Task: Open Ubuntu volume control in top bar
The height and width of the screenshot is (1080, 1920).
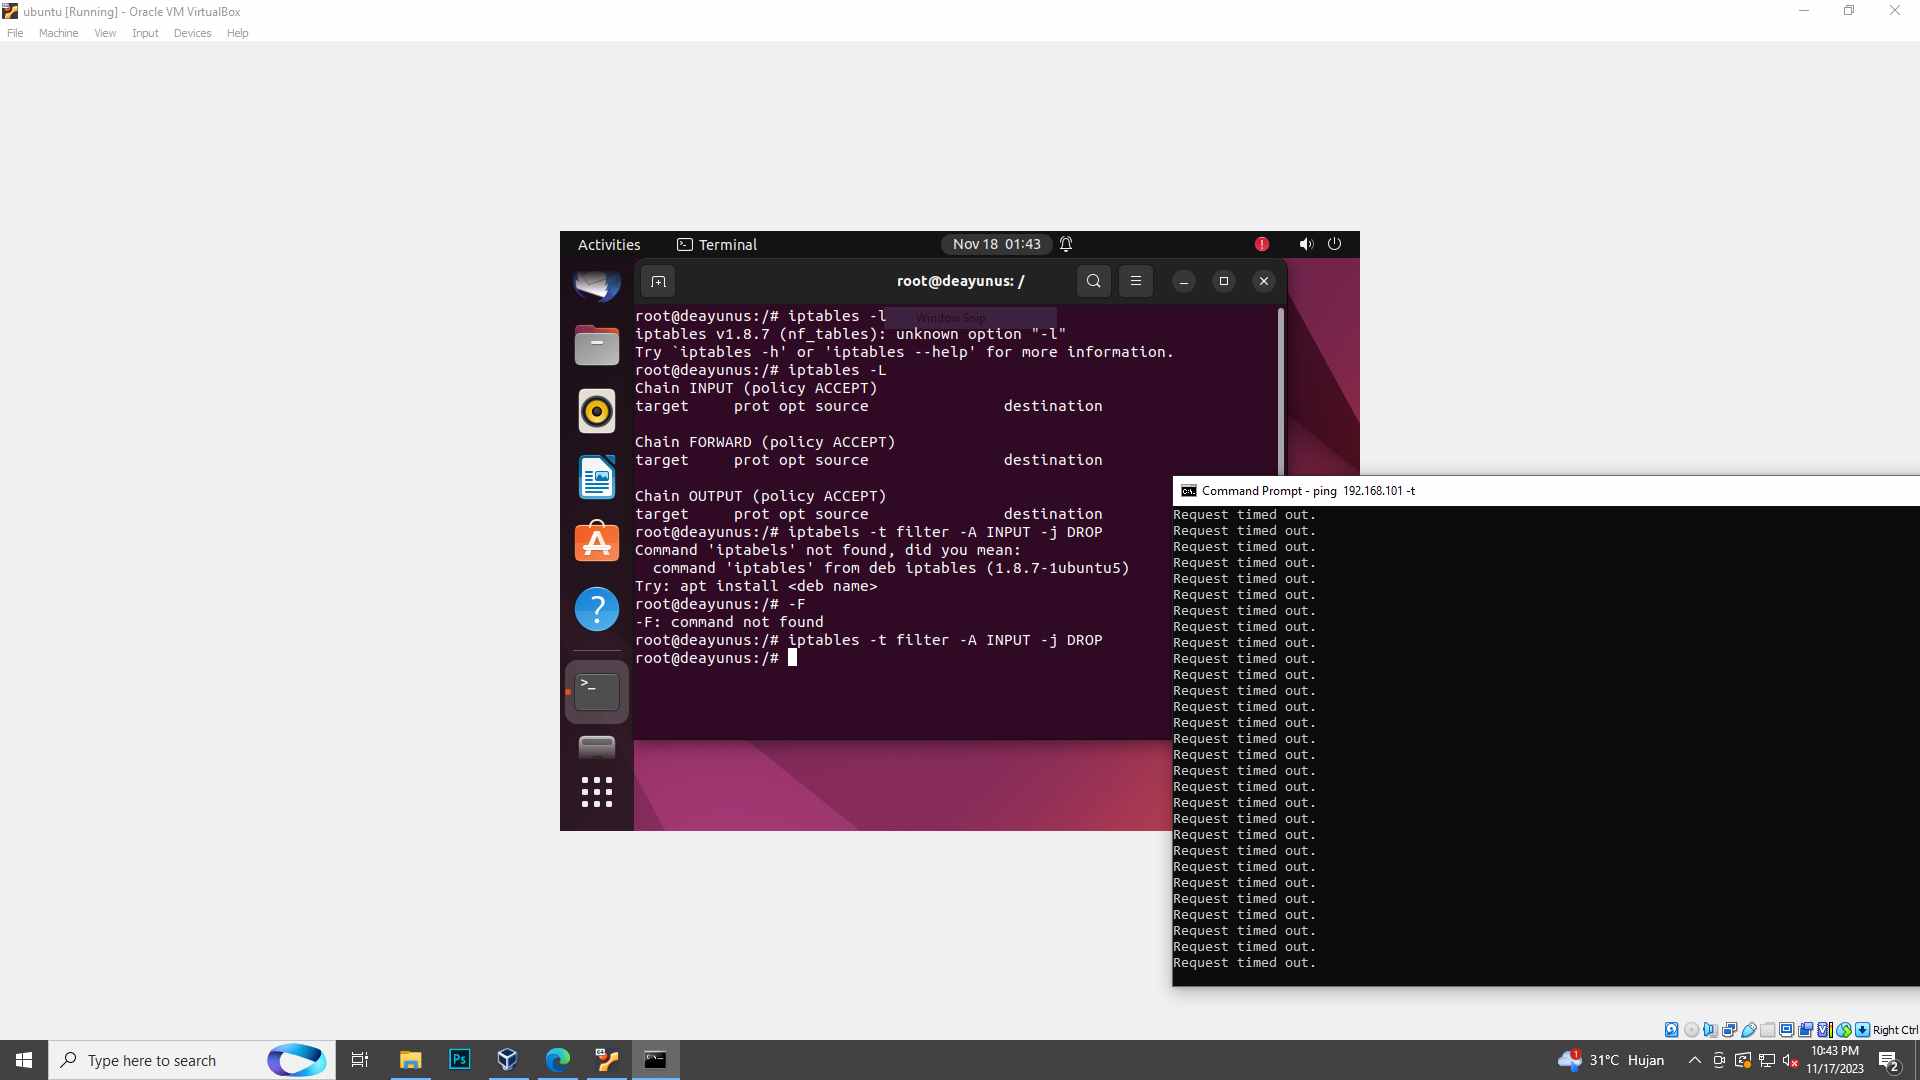Action: [1306, 244]
